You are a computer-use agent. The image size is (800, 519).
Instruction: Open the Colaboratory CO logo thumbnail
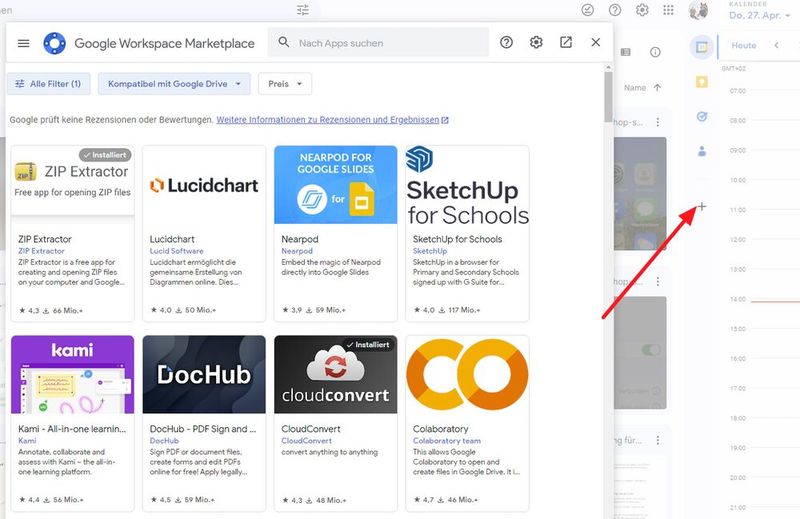pyautogui.click(x=467, y=375)
